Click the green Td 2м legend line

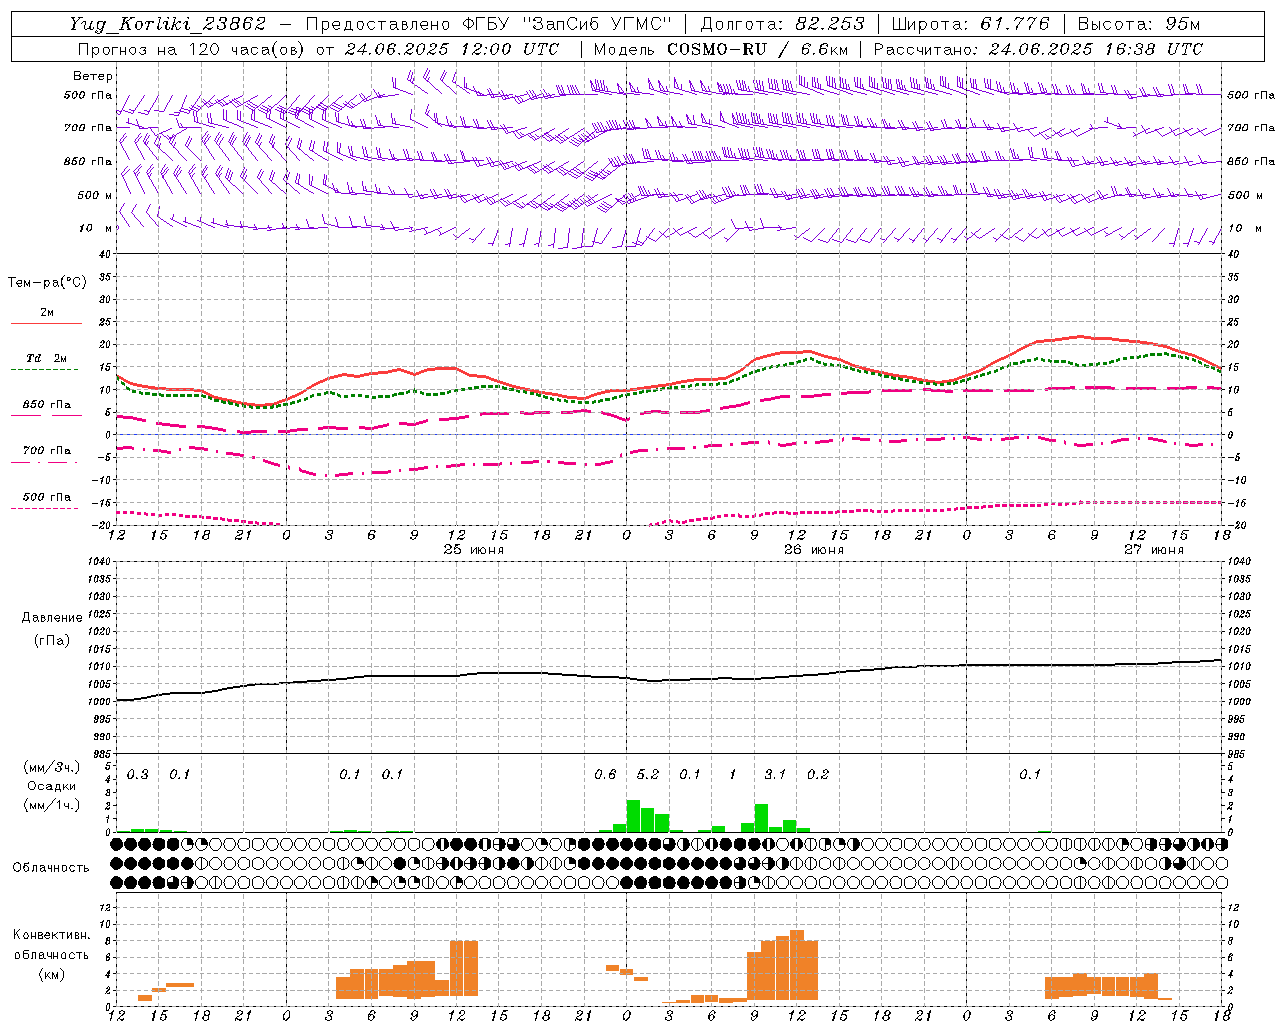pyautogui.click(x=44, y=369)
